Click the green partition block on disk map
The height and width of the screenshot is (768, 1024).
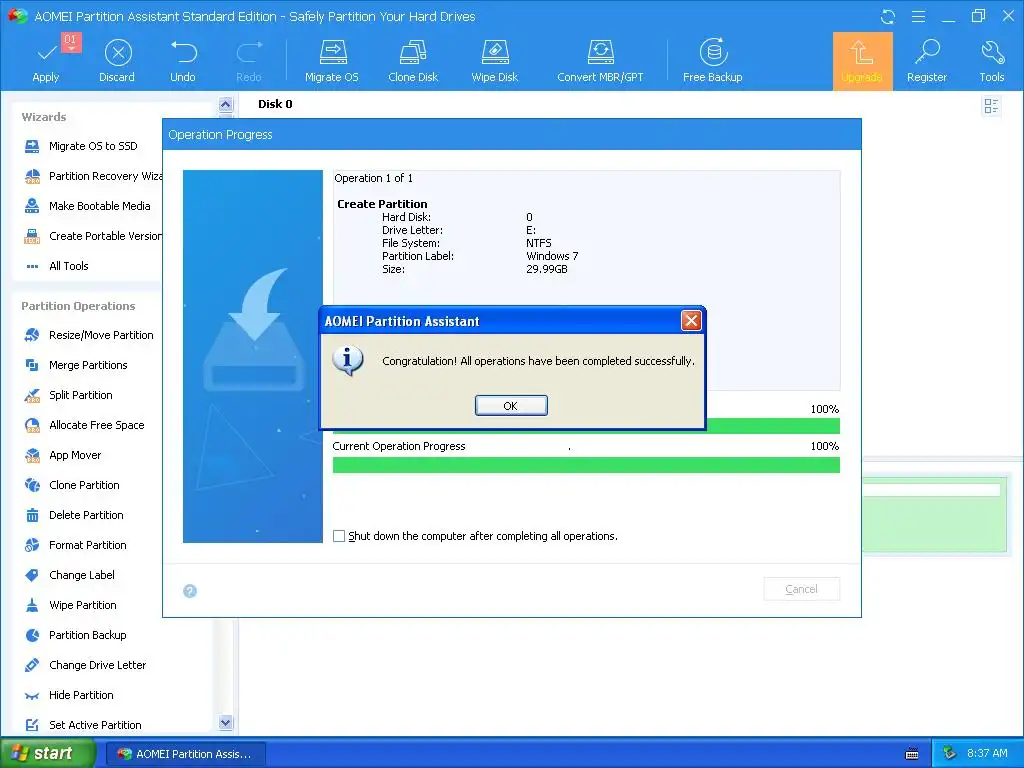(934, 515)
